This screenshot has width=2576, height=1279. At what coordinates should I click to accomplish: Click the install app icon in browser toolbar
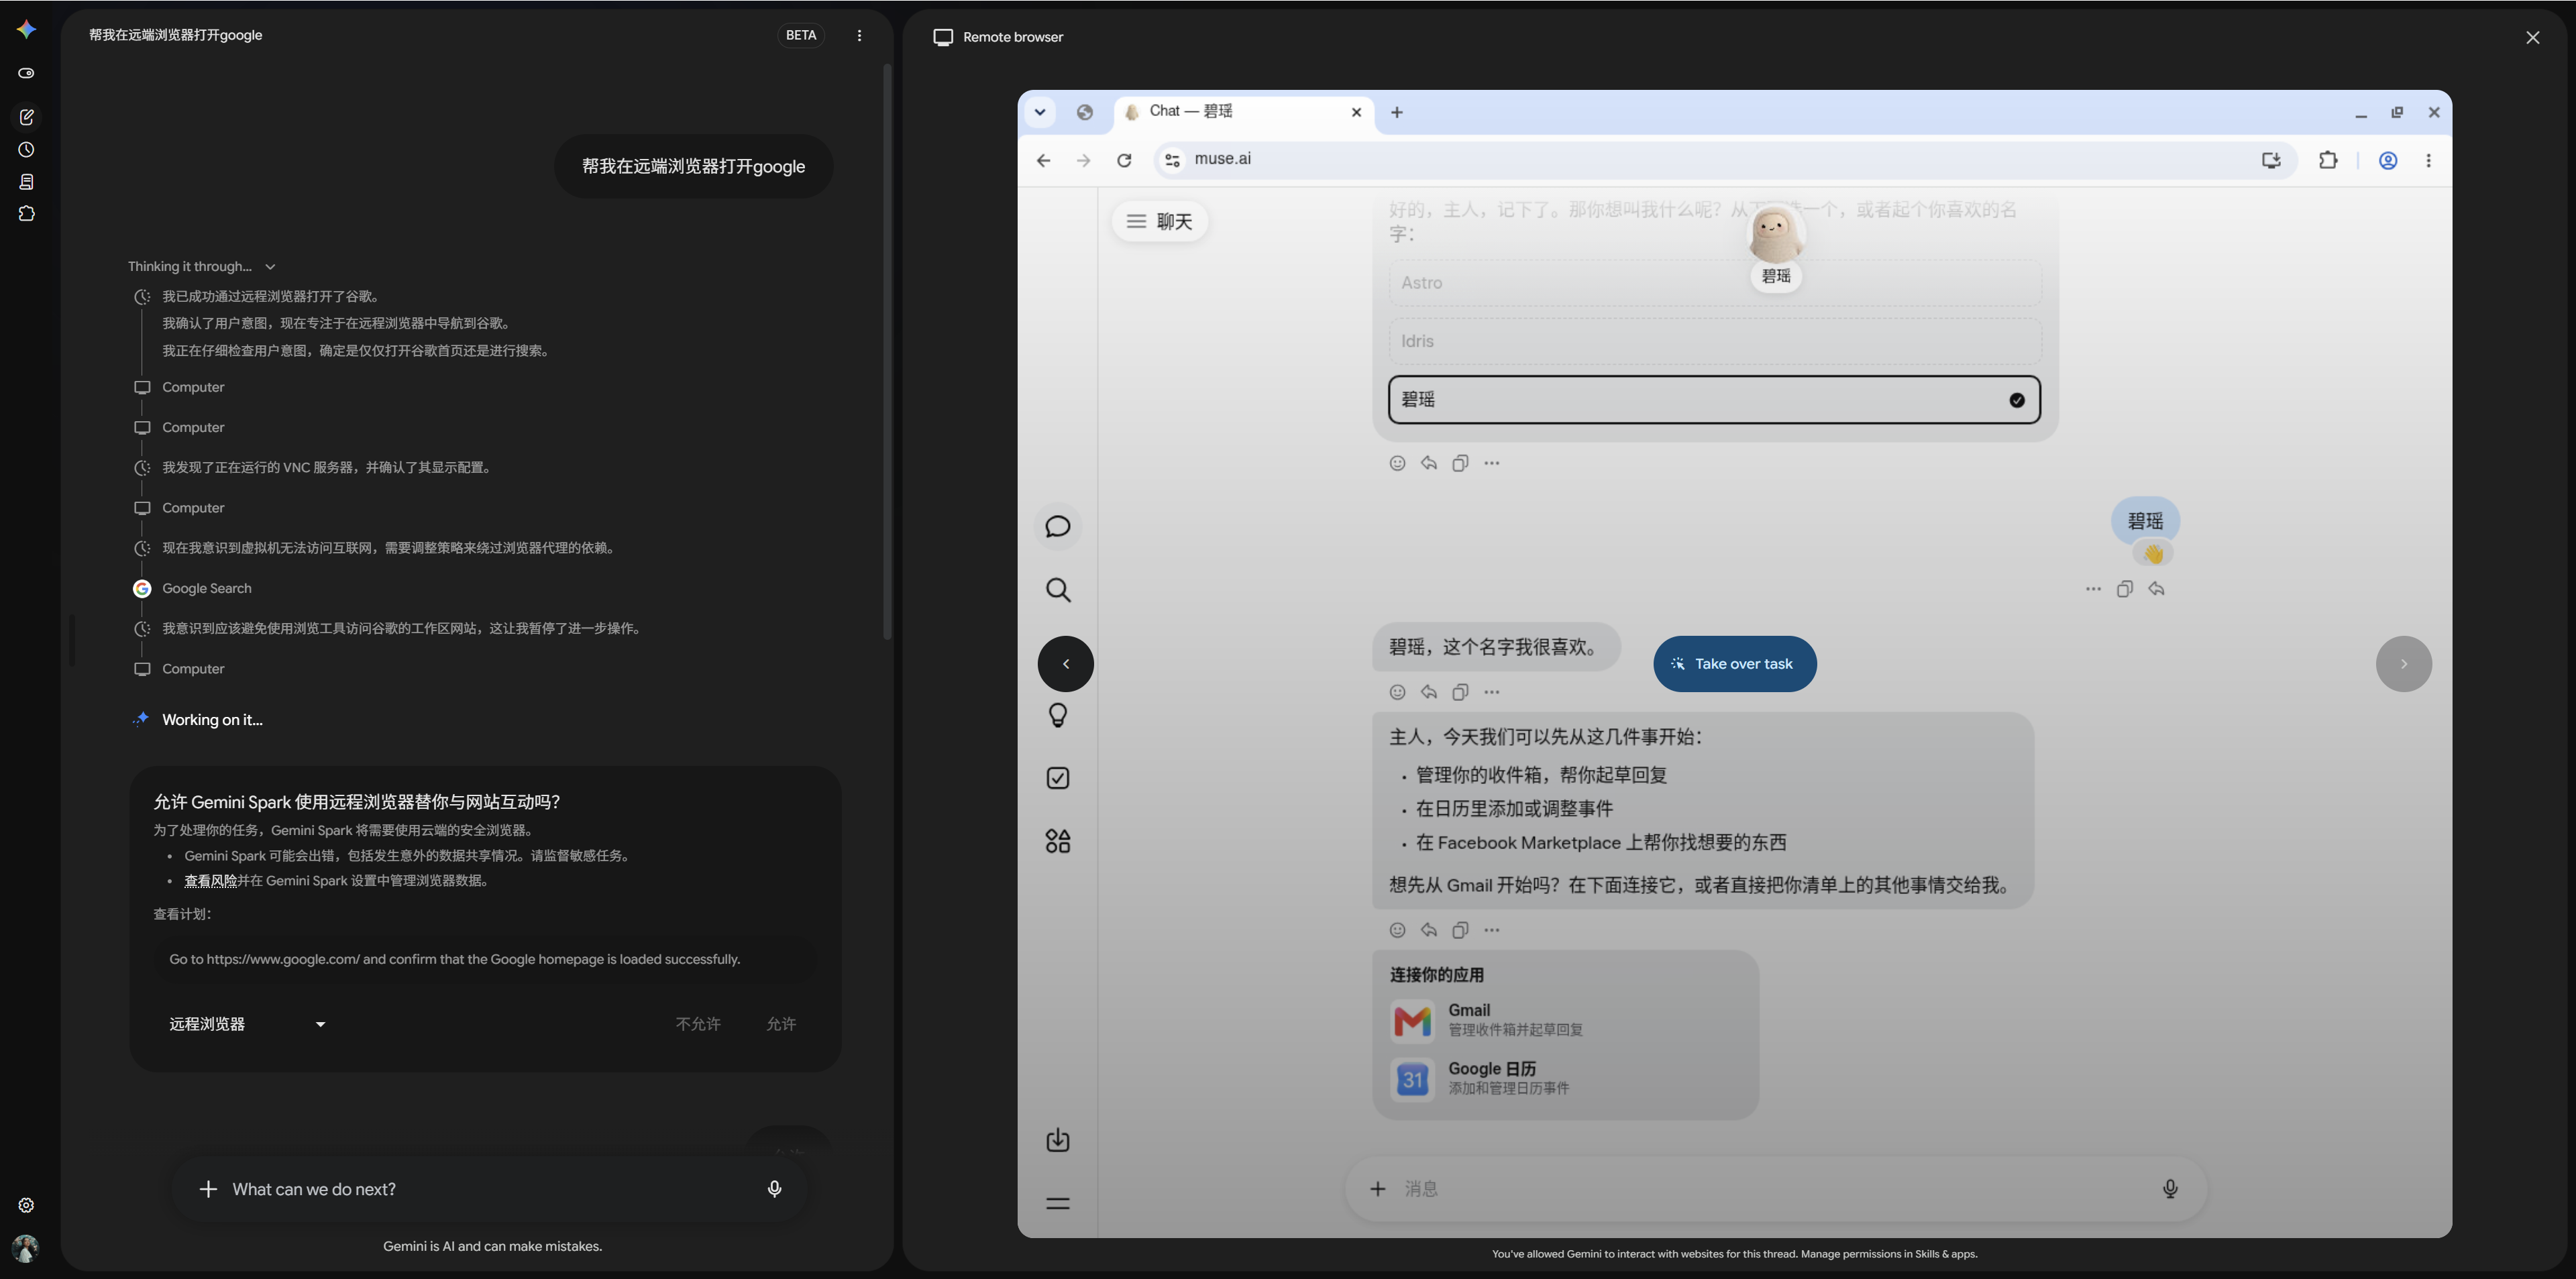coord(2271,160)
